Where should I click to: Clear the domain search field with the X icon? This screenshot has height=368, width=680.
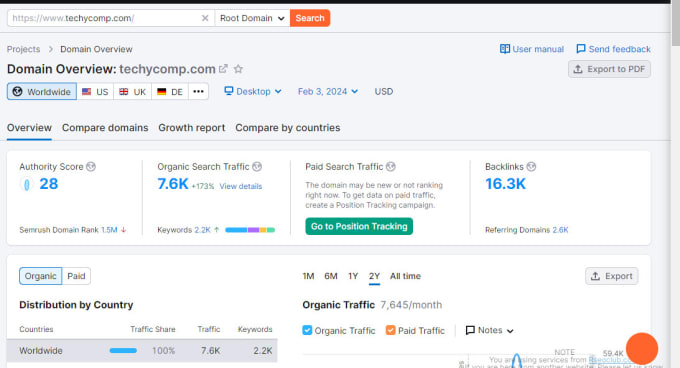tap(205, 18)
